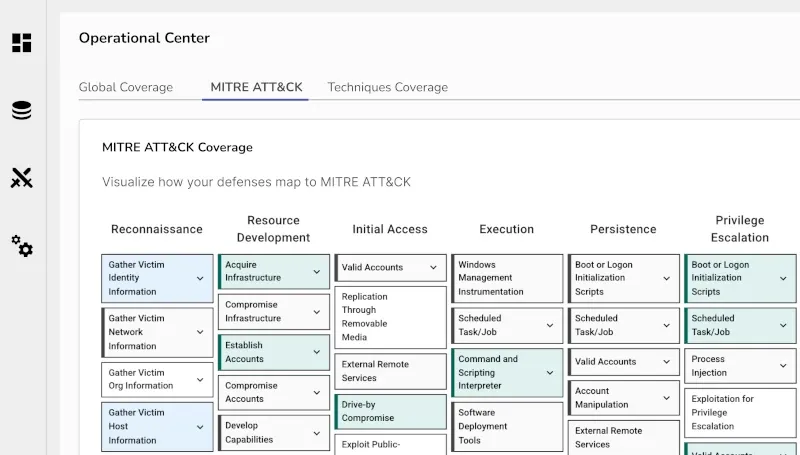Expand Command and Scripting Interpreter chevron
The image size is (800, 455).
[550, 373]
